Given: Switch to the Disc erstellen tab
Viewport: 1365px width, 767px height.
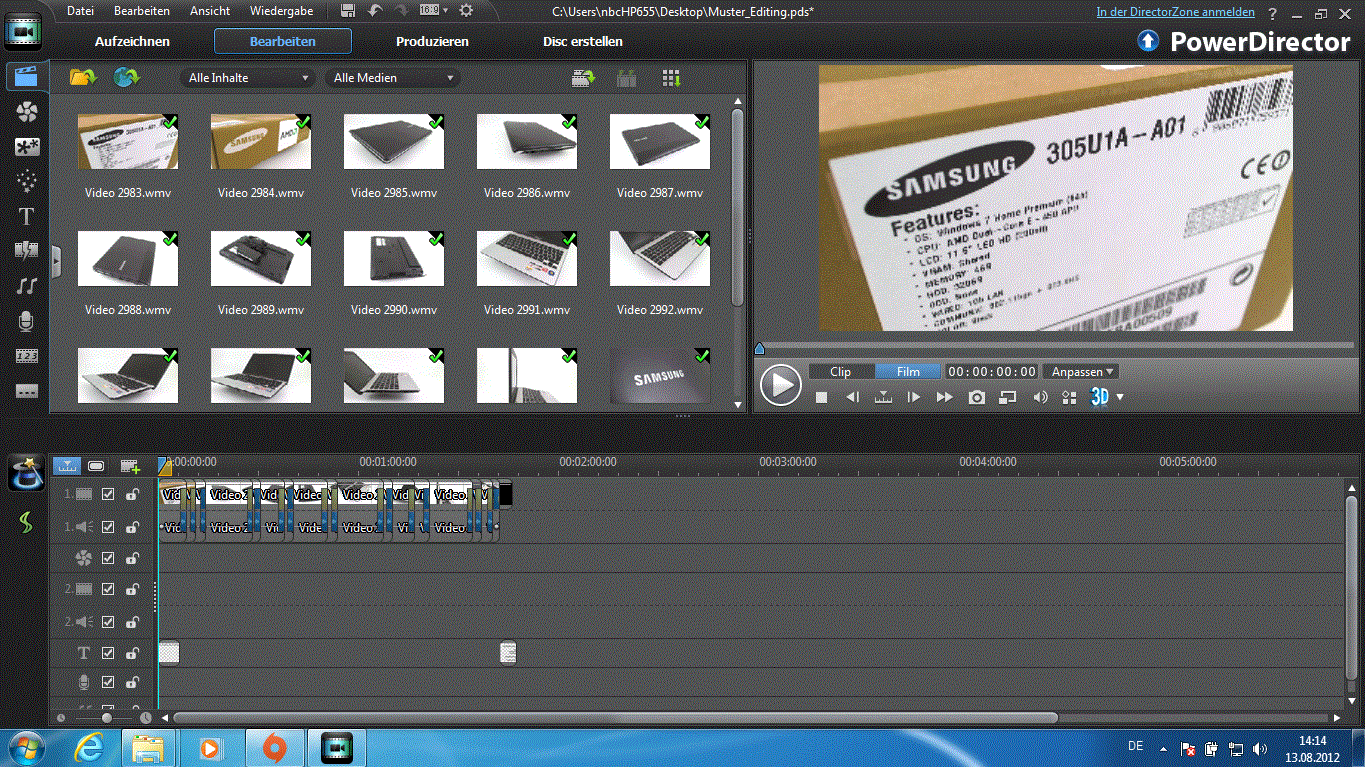Looking at the screenshot, I should coord(583,41).
